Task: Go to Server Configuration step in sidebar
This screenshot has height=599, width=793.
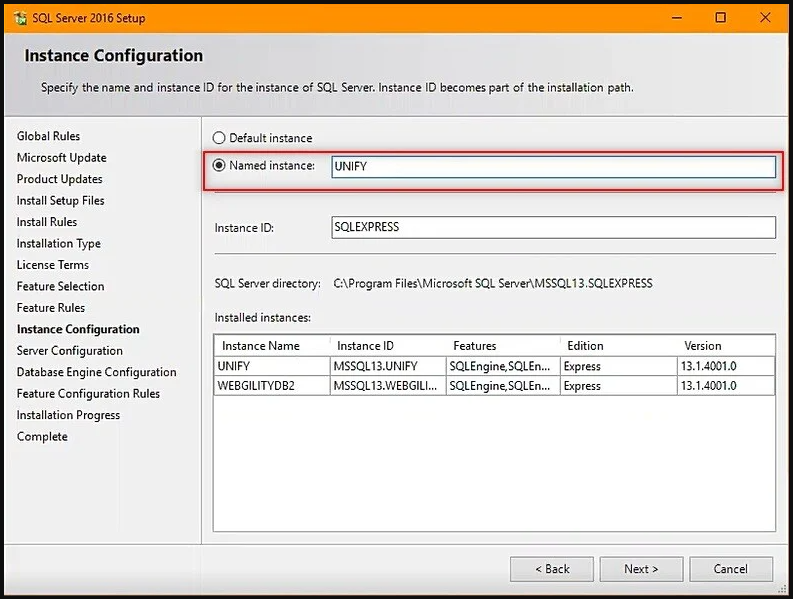Action: 69,351
